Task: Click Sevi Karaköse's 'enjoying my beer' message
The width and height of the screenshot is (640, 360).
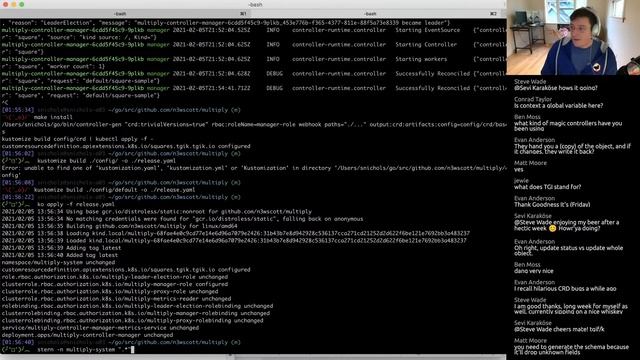Action: [x=567, y=225]
